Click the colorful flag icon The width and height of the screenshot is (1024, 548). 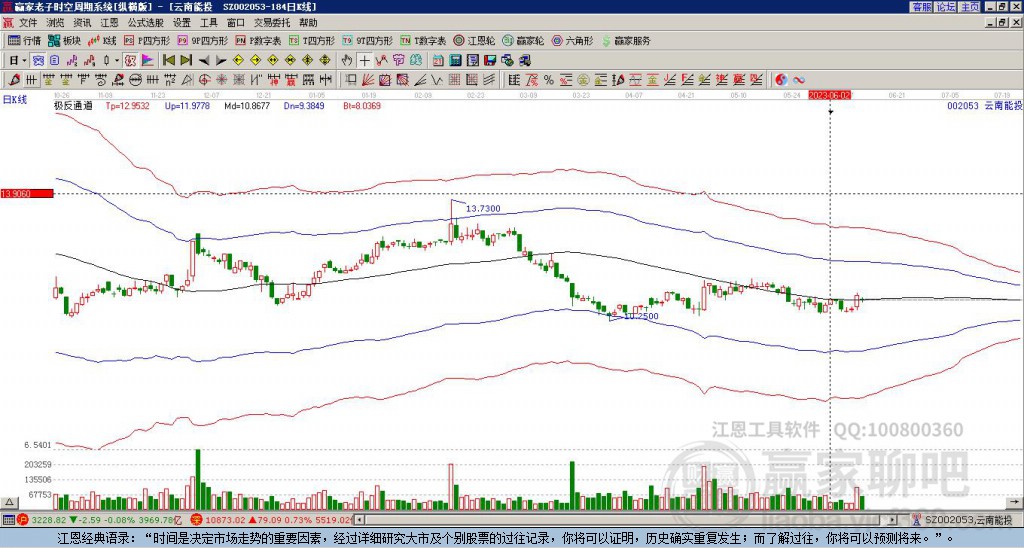click(148, 61)
